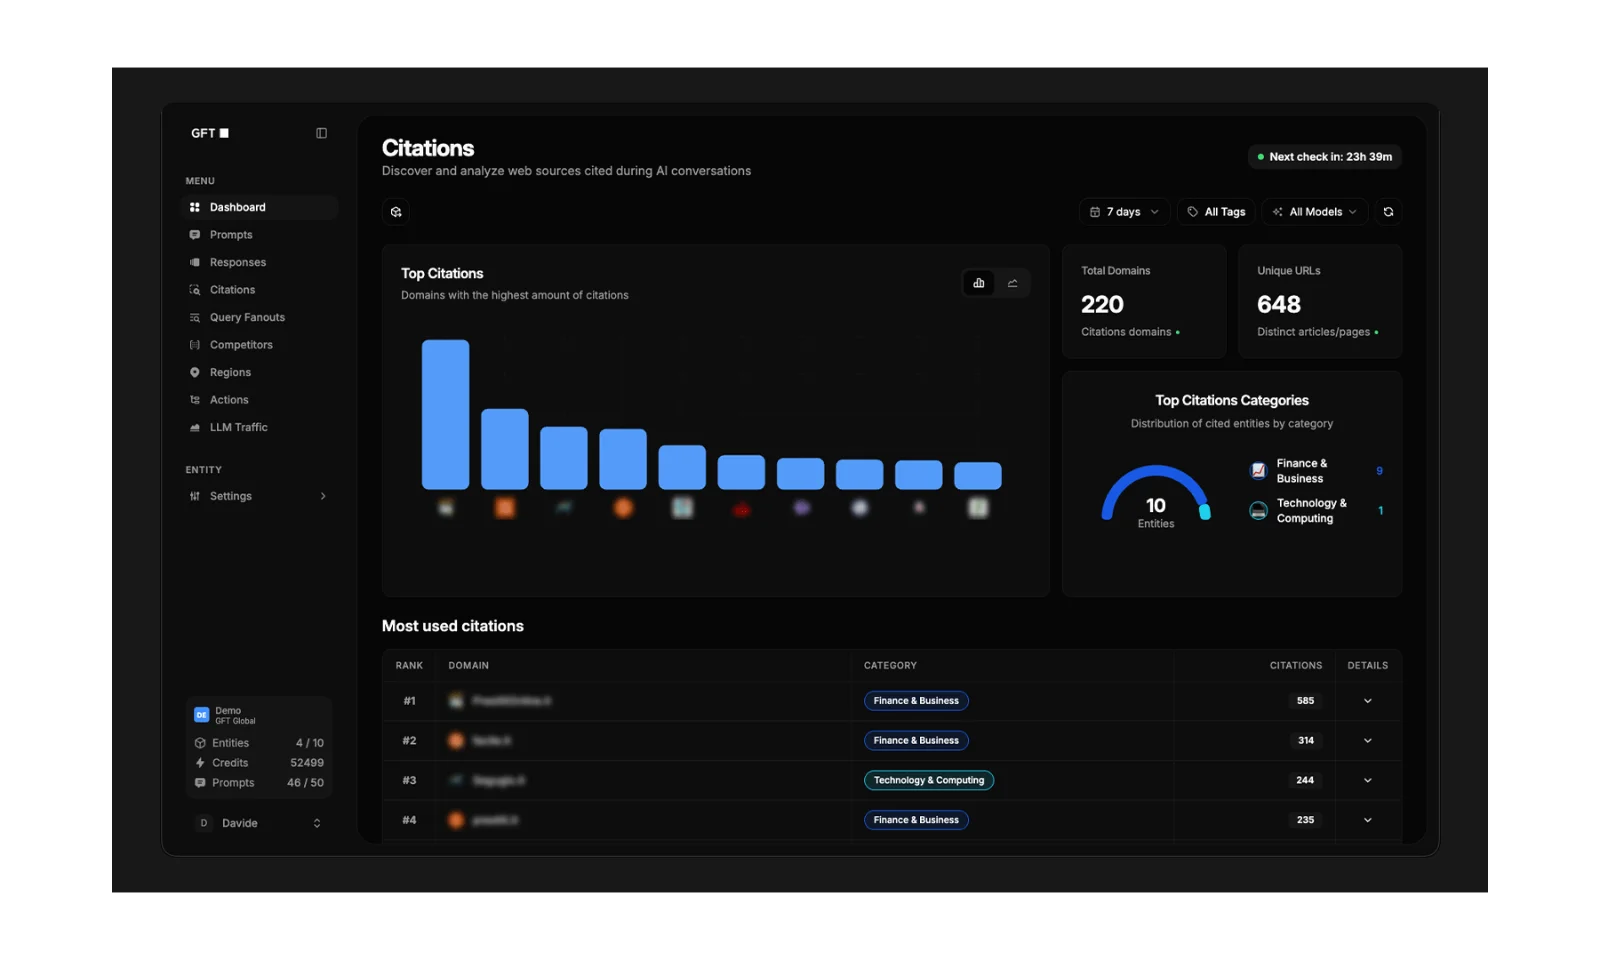
Task: Click the Regions pin icon
Action: pyautogui.click(x=195, y=372)
